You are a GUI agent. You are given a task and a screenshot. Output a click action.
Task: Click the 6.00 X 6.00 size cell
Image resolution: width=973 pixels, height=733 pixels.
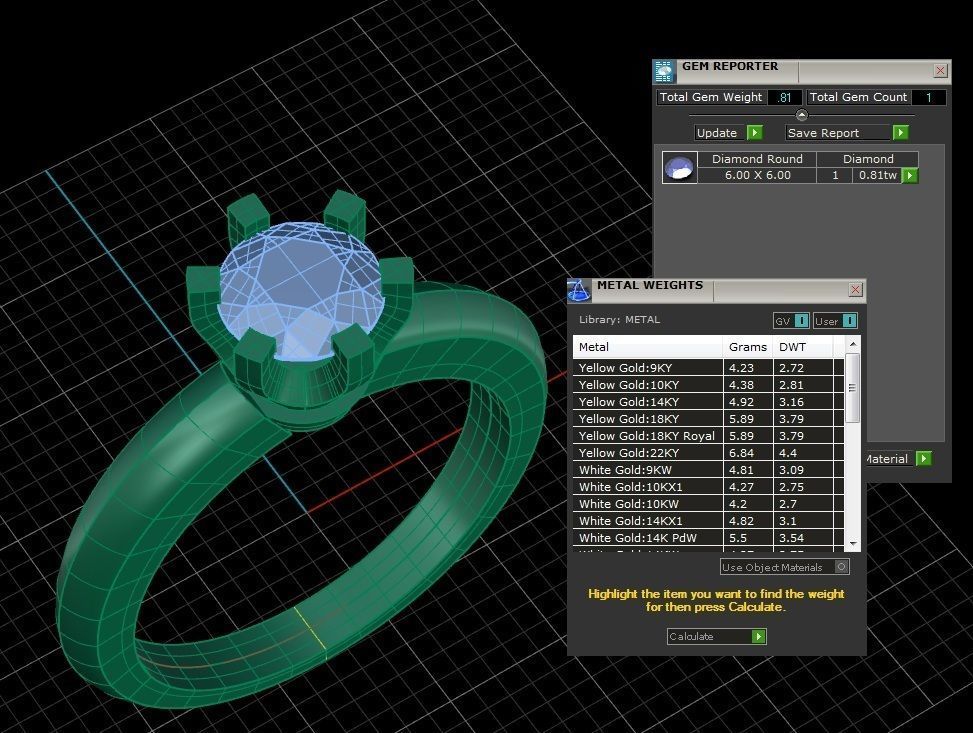pyautogui.click(x=757, y=175)
